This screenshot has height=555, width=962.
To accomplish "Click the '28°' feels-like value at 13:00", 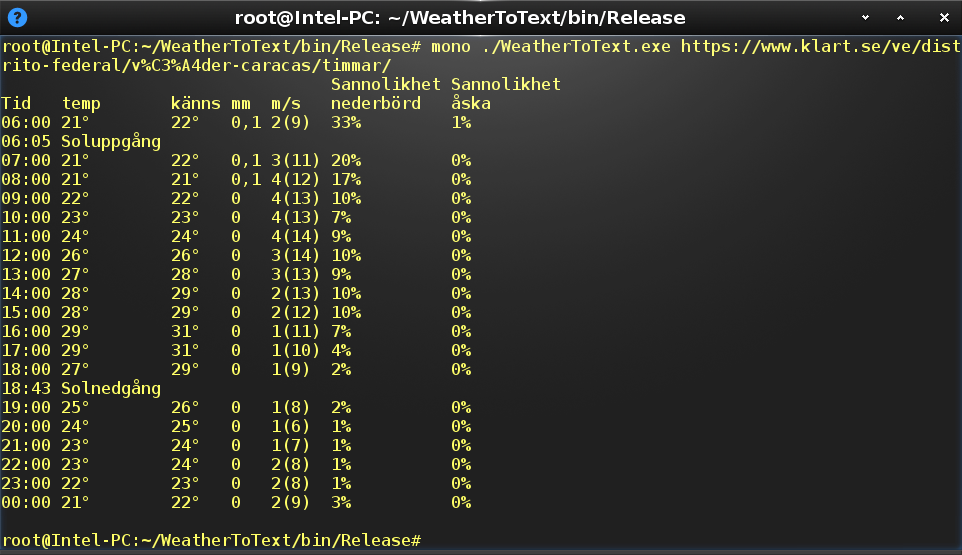I will click(x=185, y=275).
